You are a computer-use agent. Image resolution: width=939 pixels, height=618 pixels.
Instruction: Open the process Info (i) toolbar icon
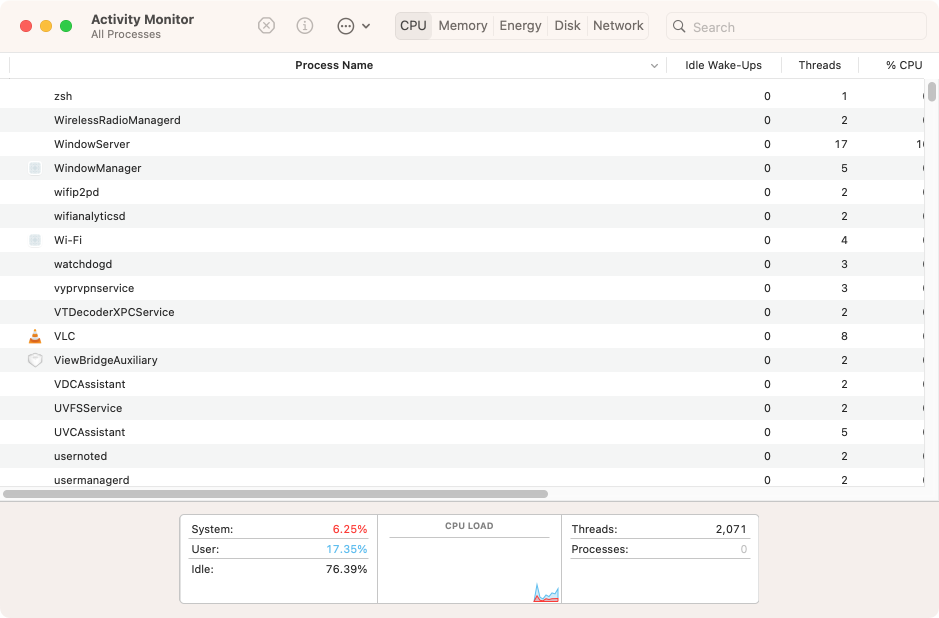[305, 26]
